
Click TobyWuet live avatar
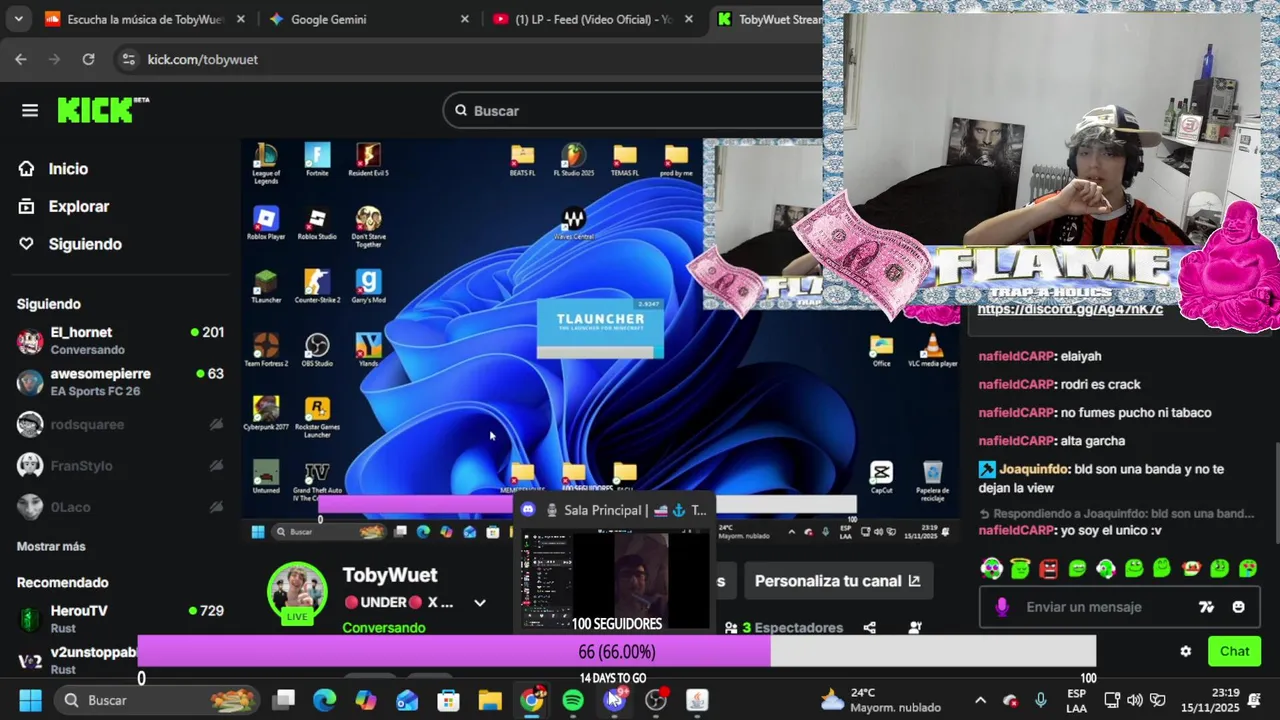pos(297,592)
